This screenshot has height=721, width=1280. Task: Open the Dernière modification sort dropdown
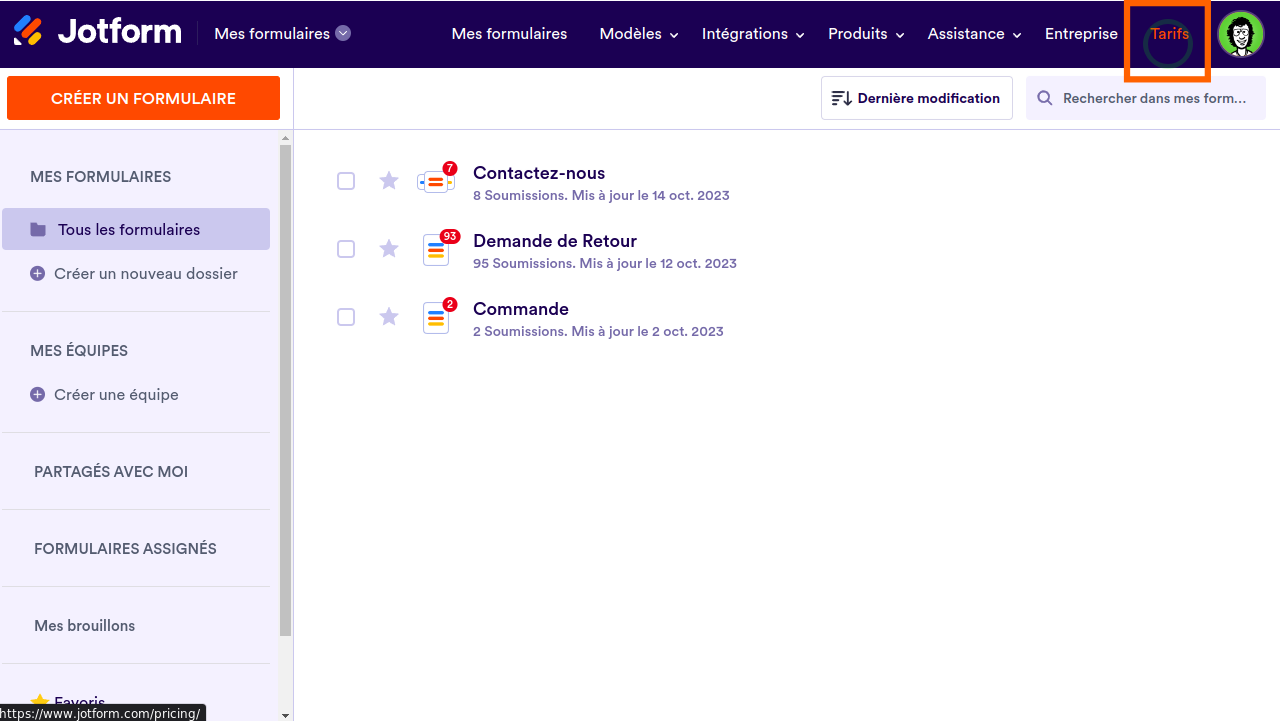coord(916,98)
